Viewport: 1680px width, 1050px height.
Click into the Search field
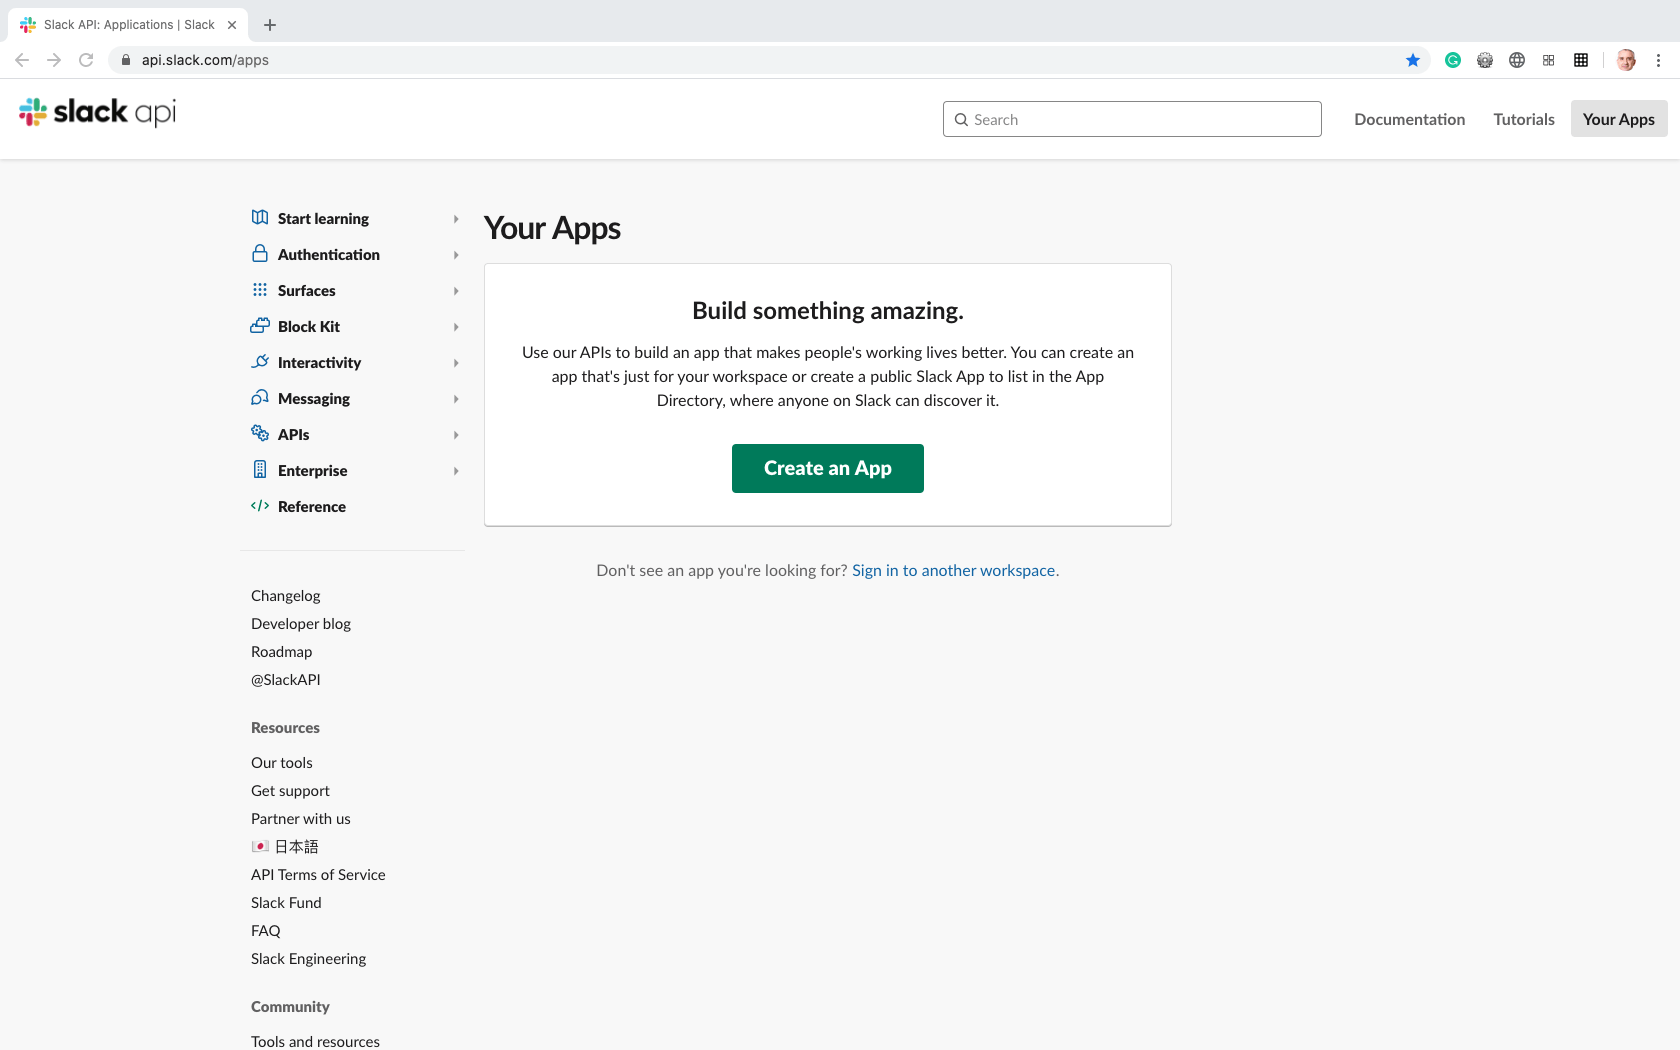click(1132, 119)
